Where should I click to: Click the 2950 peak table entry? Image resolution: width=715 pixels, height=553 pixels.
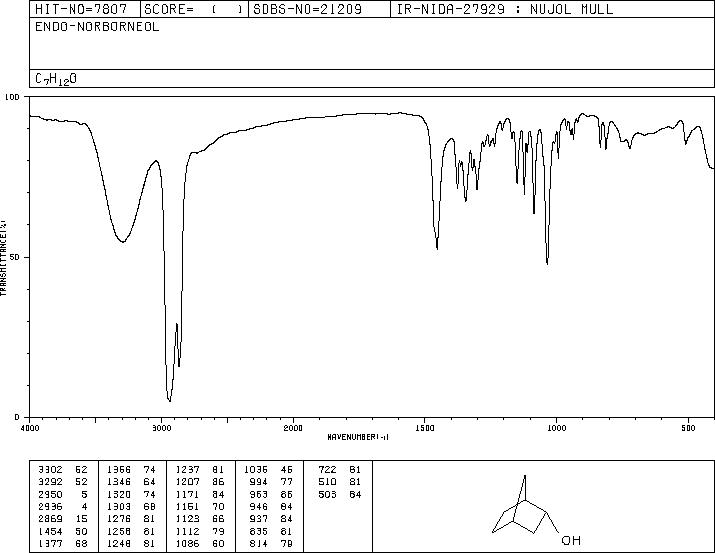click(x=63, y=495)
